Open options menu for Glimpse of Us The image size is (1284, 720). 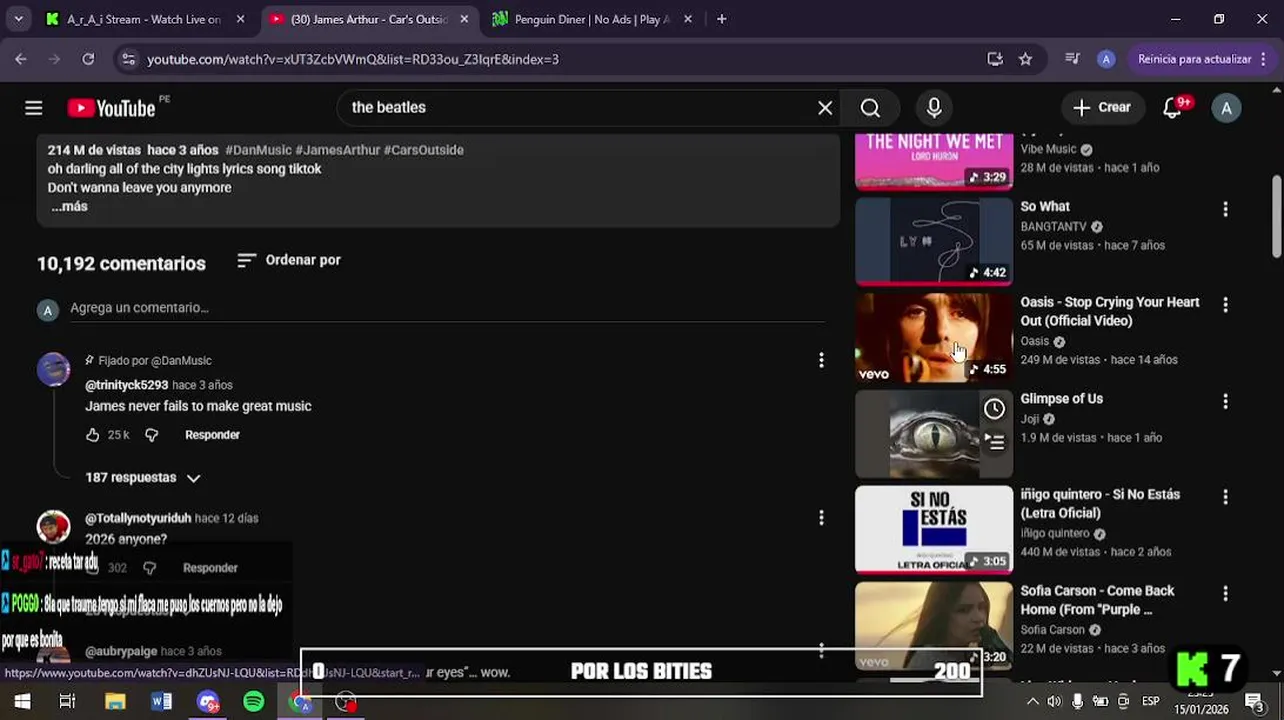tap(1225, 401)
